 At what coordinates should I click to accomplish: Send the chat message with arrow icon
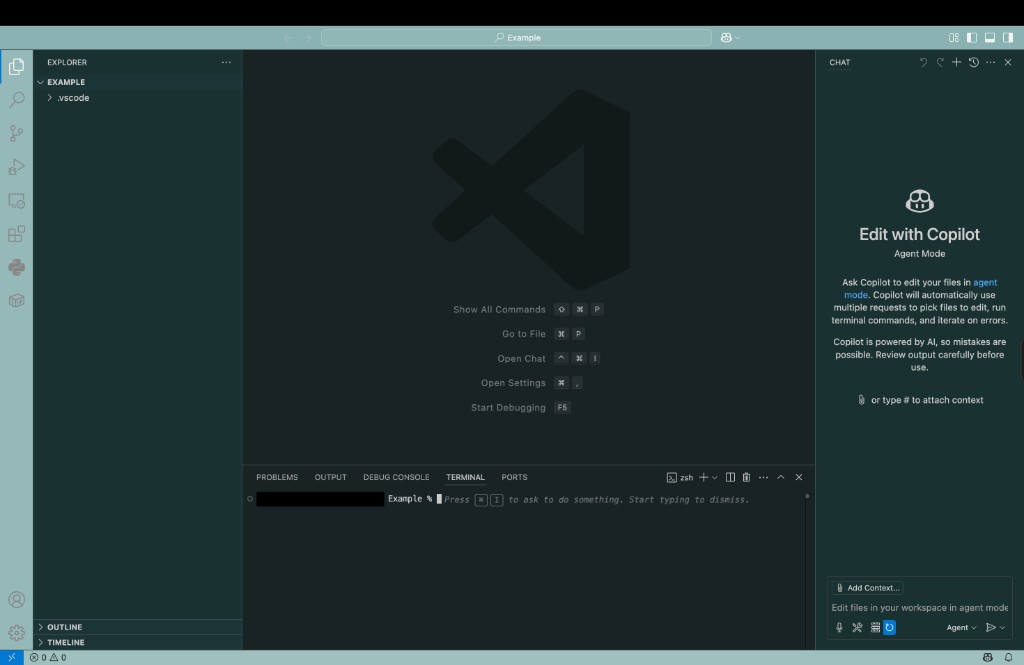(990, 627)
